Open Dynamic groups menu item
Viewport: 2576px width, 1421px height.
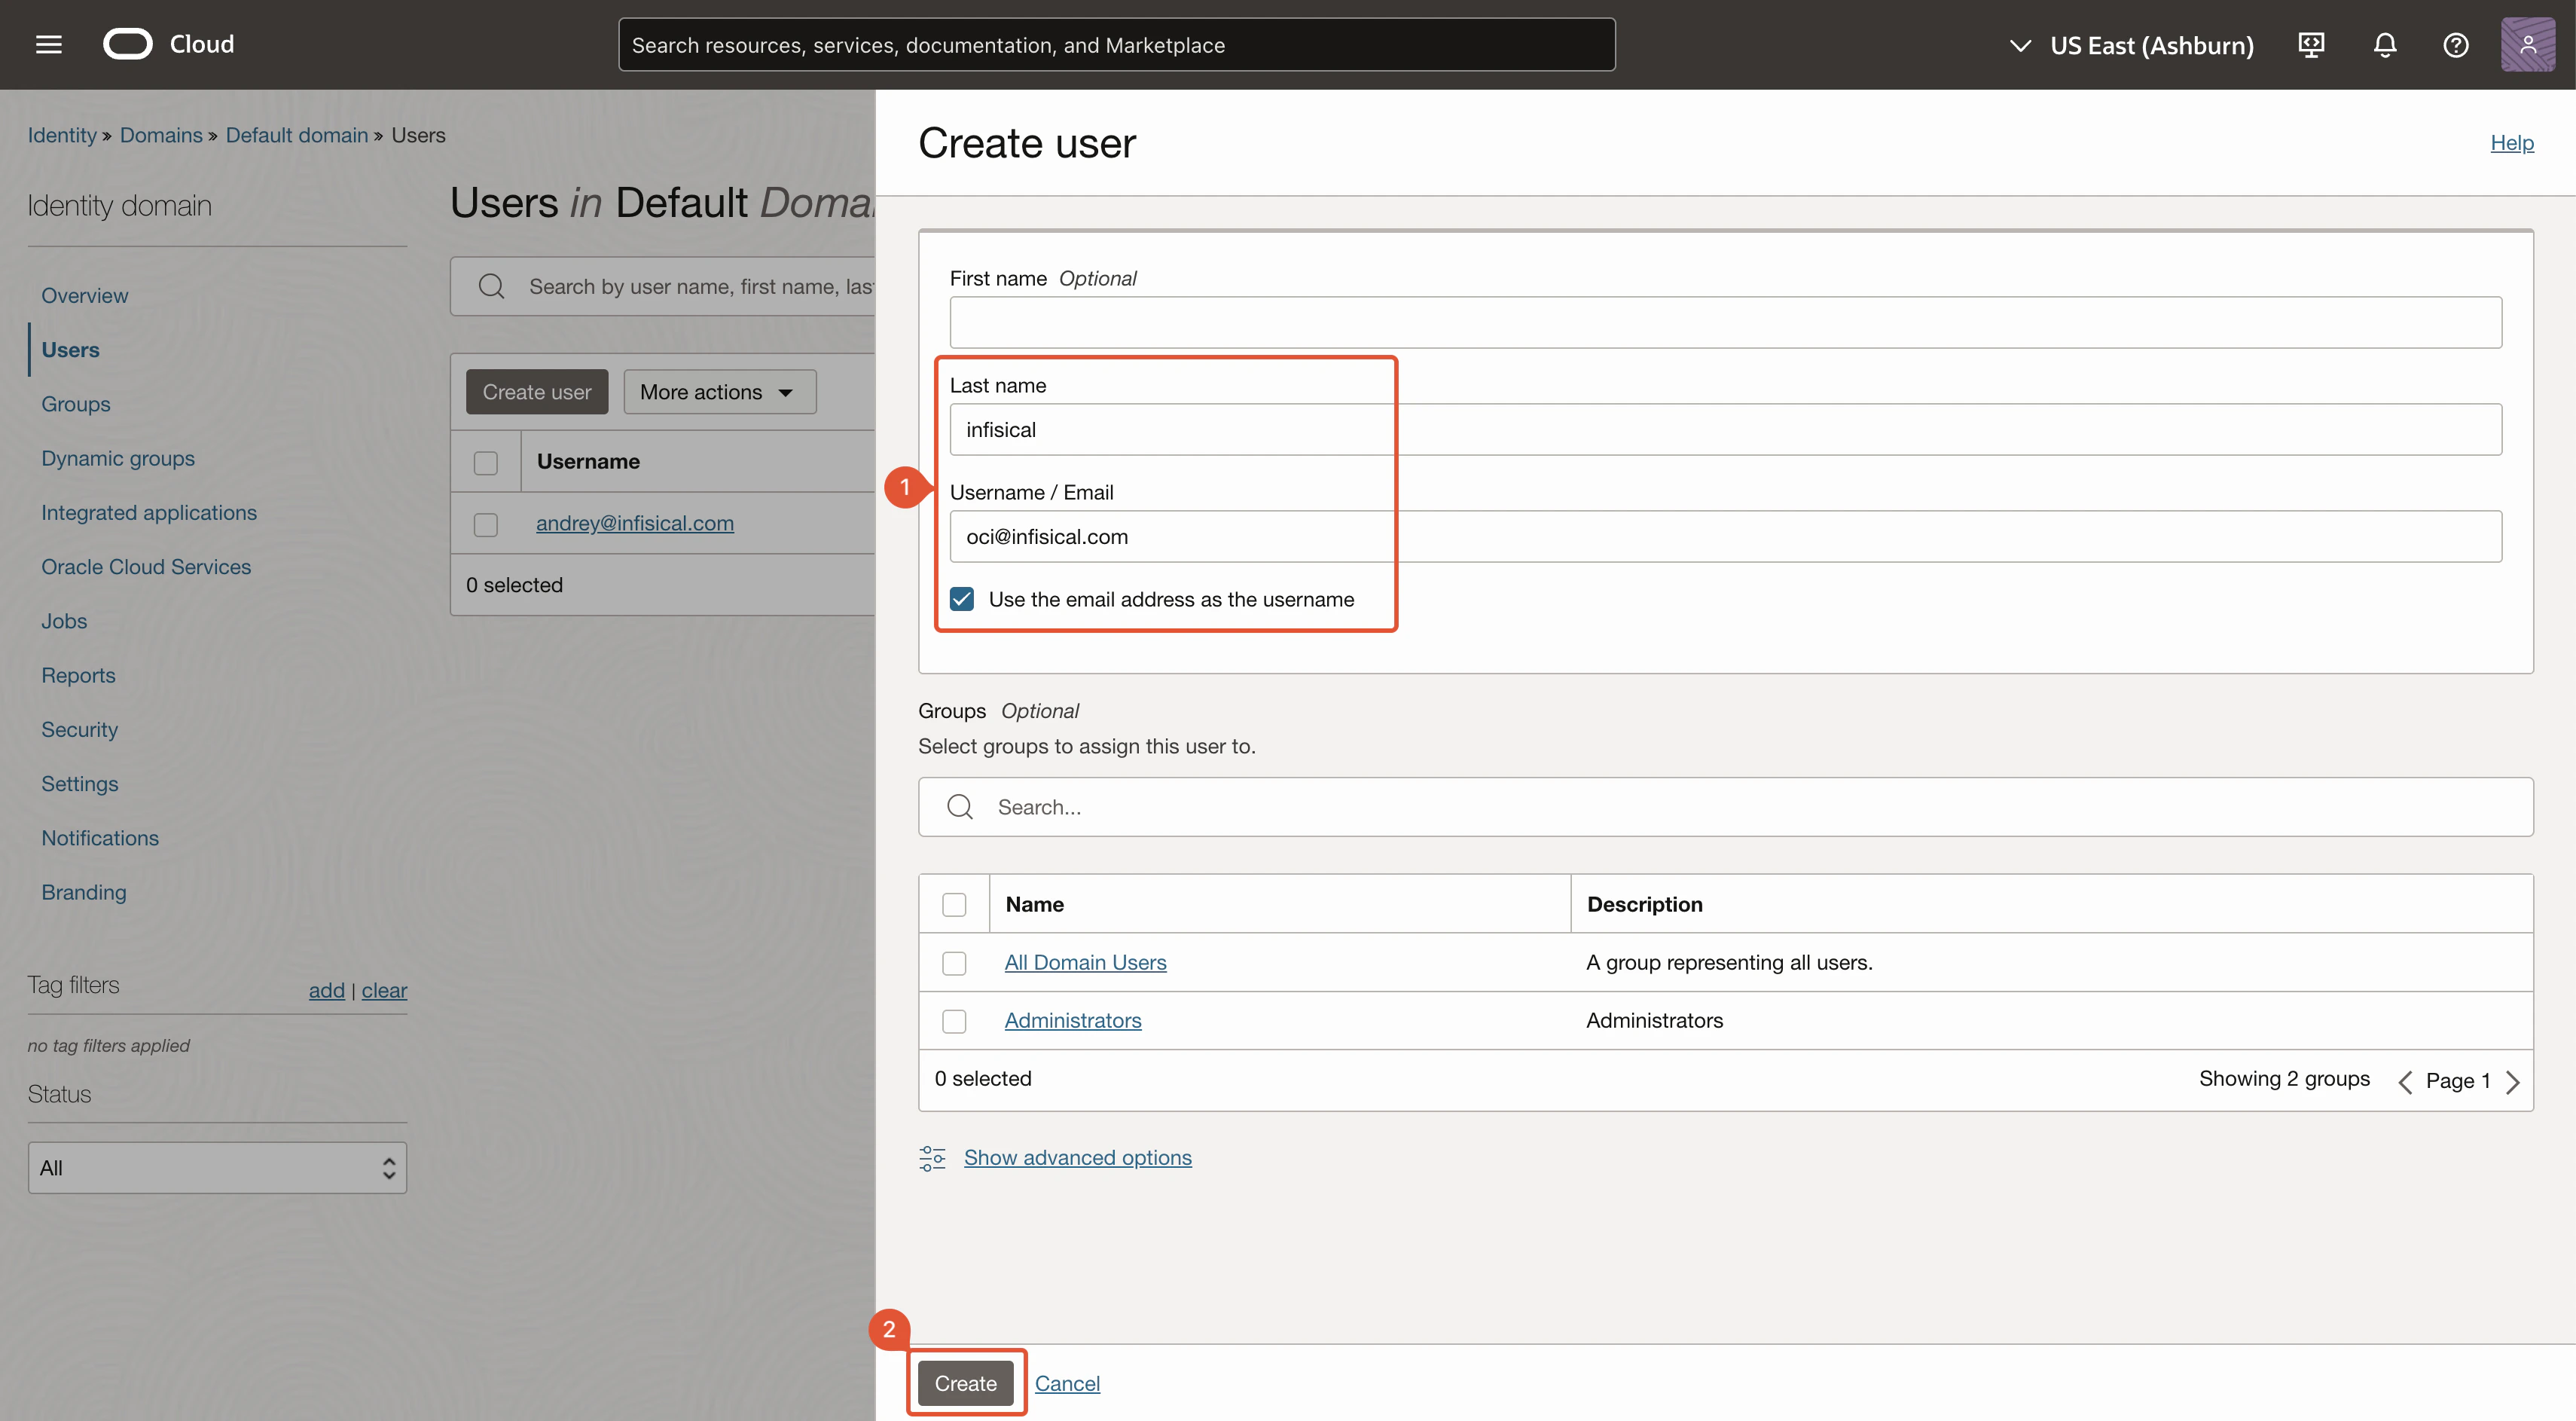[118, 458]
